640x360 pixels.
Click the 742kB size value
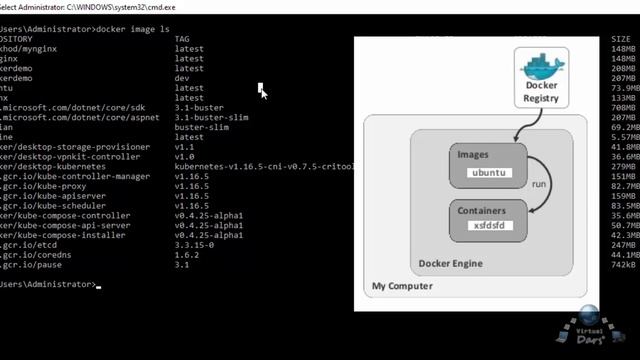[x=623, y=264]
